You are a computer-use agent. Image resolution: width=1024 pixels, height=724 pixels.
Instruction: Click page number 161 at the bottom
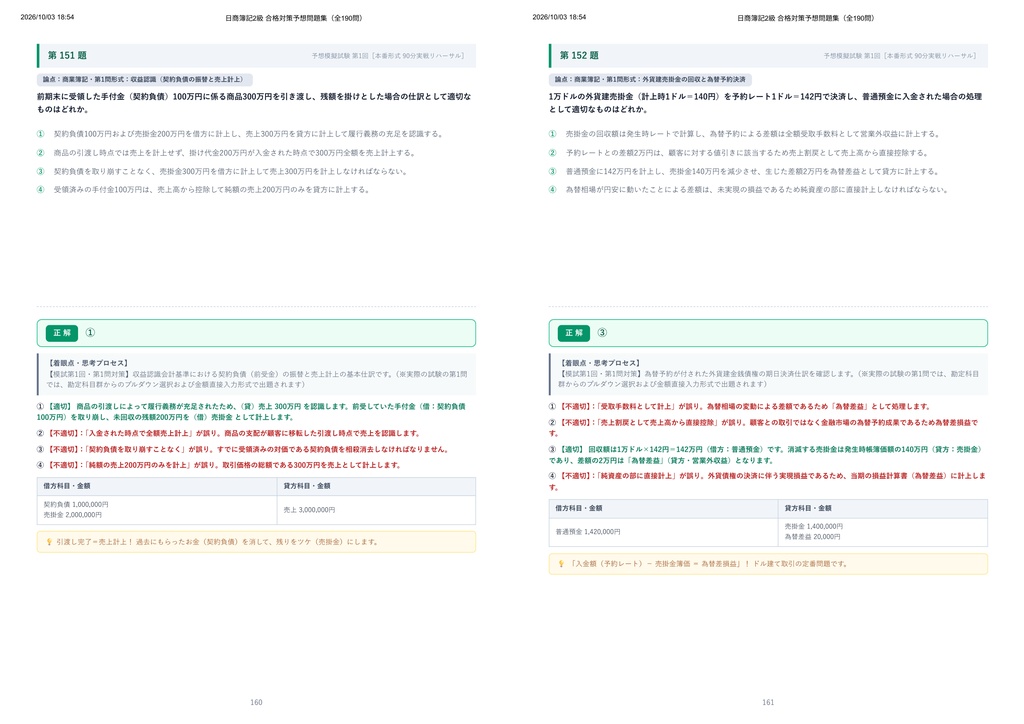point(768,702)
